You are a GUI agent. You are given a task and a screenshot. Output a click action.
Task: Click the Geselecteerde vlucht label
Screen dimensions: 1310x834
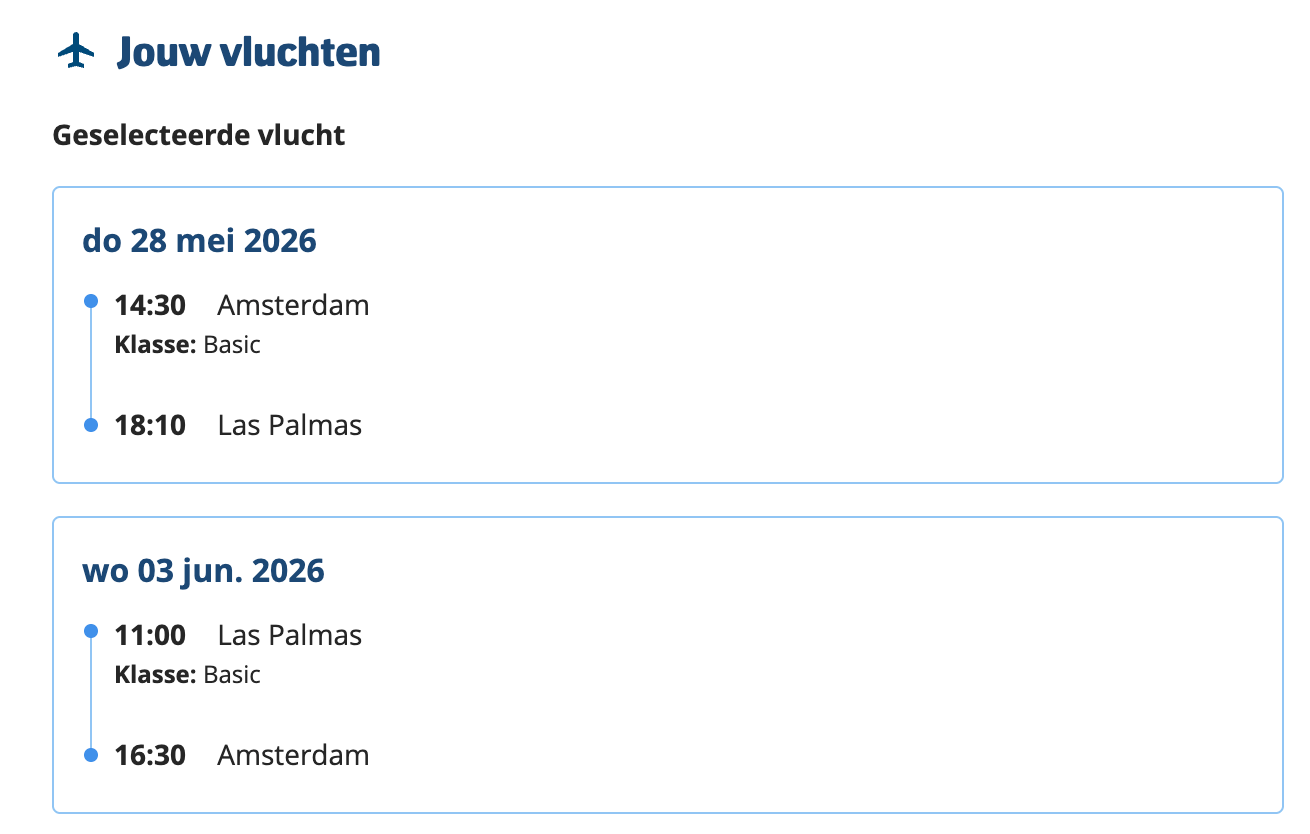[199, 135]
